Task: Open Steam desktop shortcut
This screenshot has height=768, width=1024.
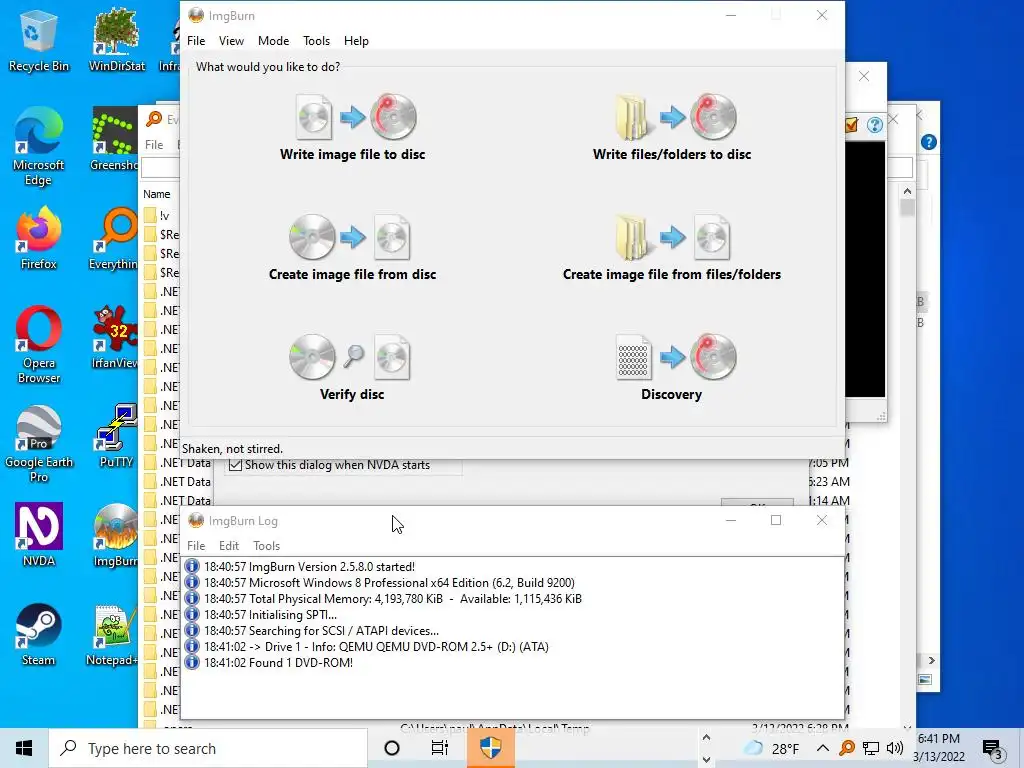Action: tap(39, 635)
